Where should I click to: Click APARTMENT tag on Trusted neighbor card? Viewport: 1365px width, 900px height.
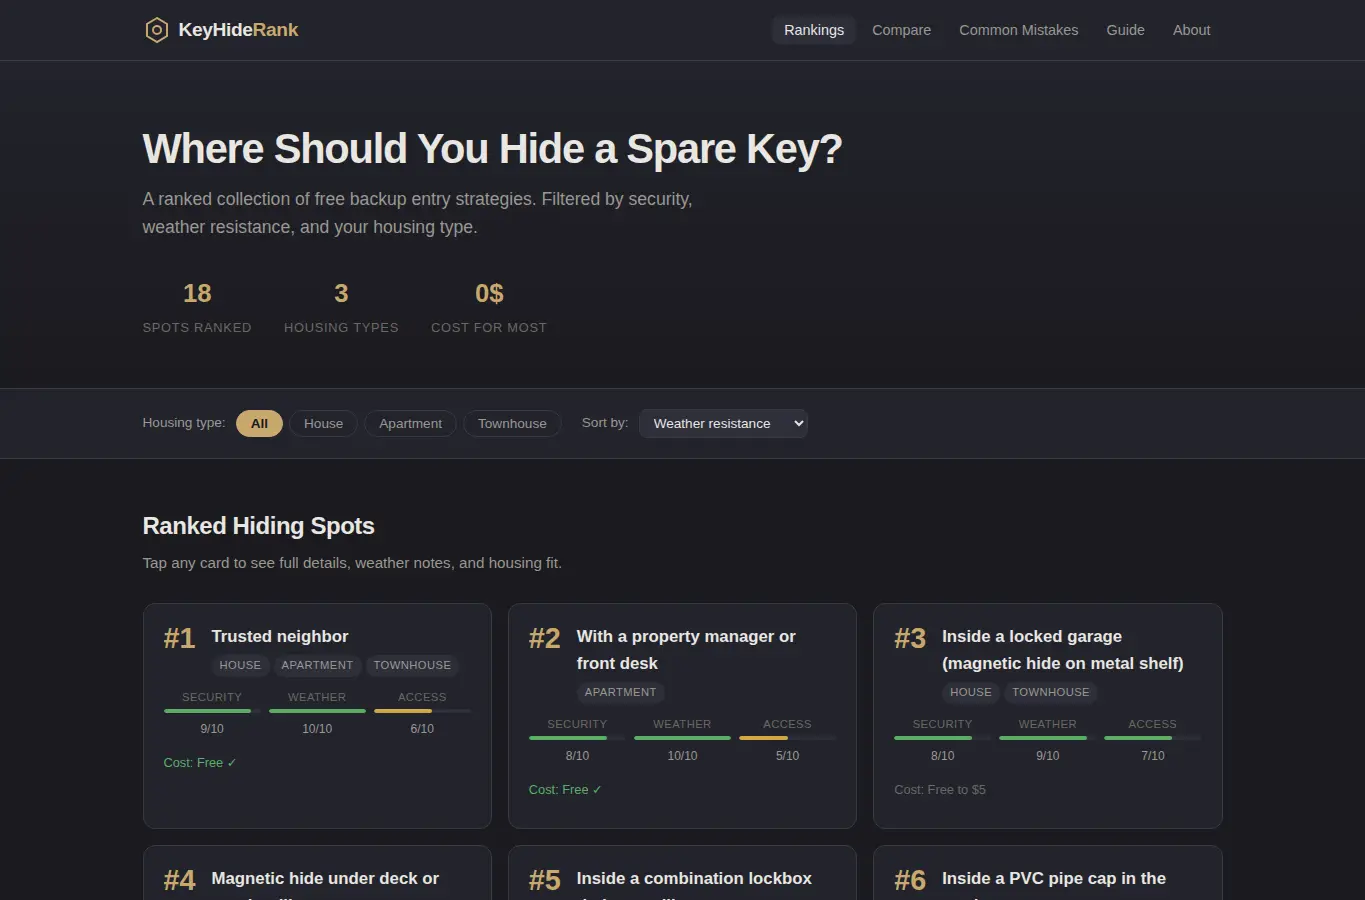317,665
